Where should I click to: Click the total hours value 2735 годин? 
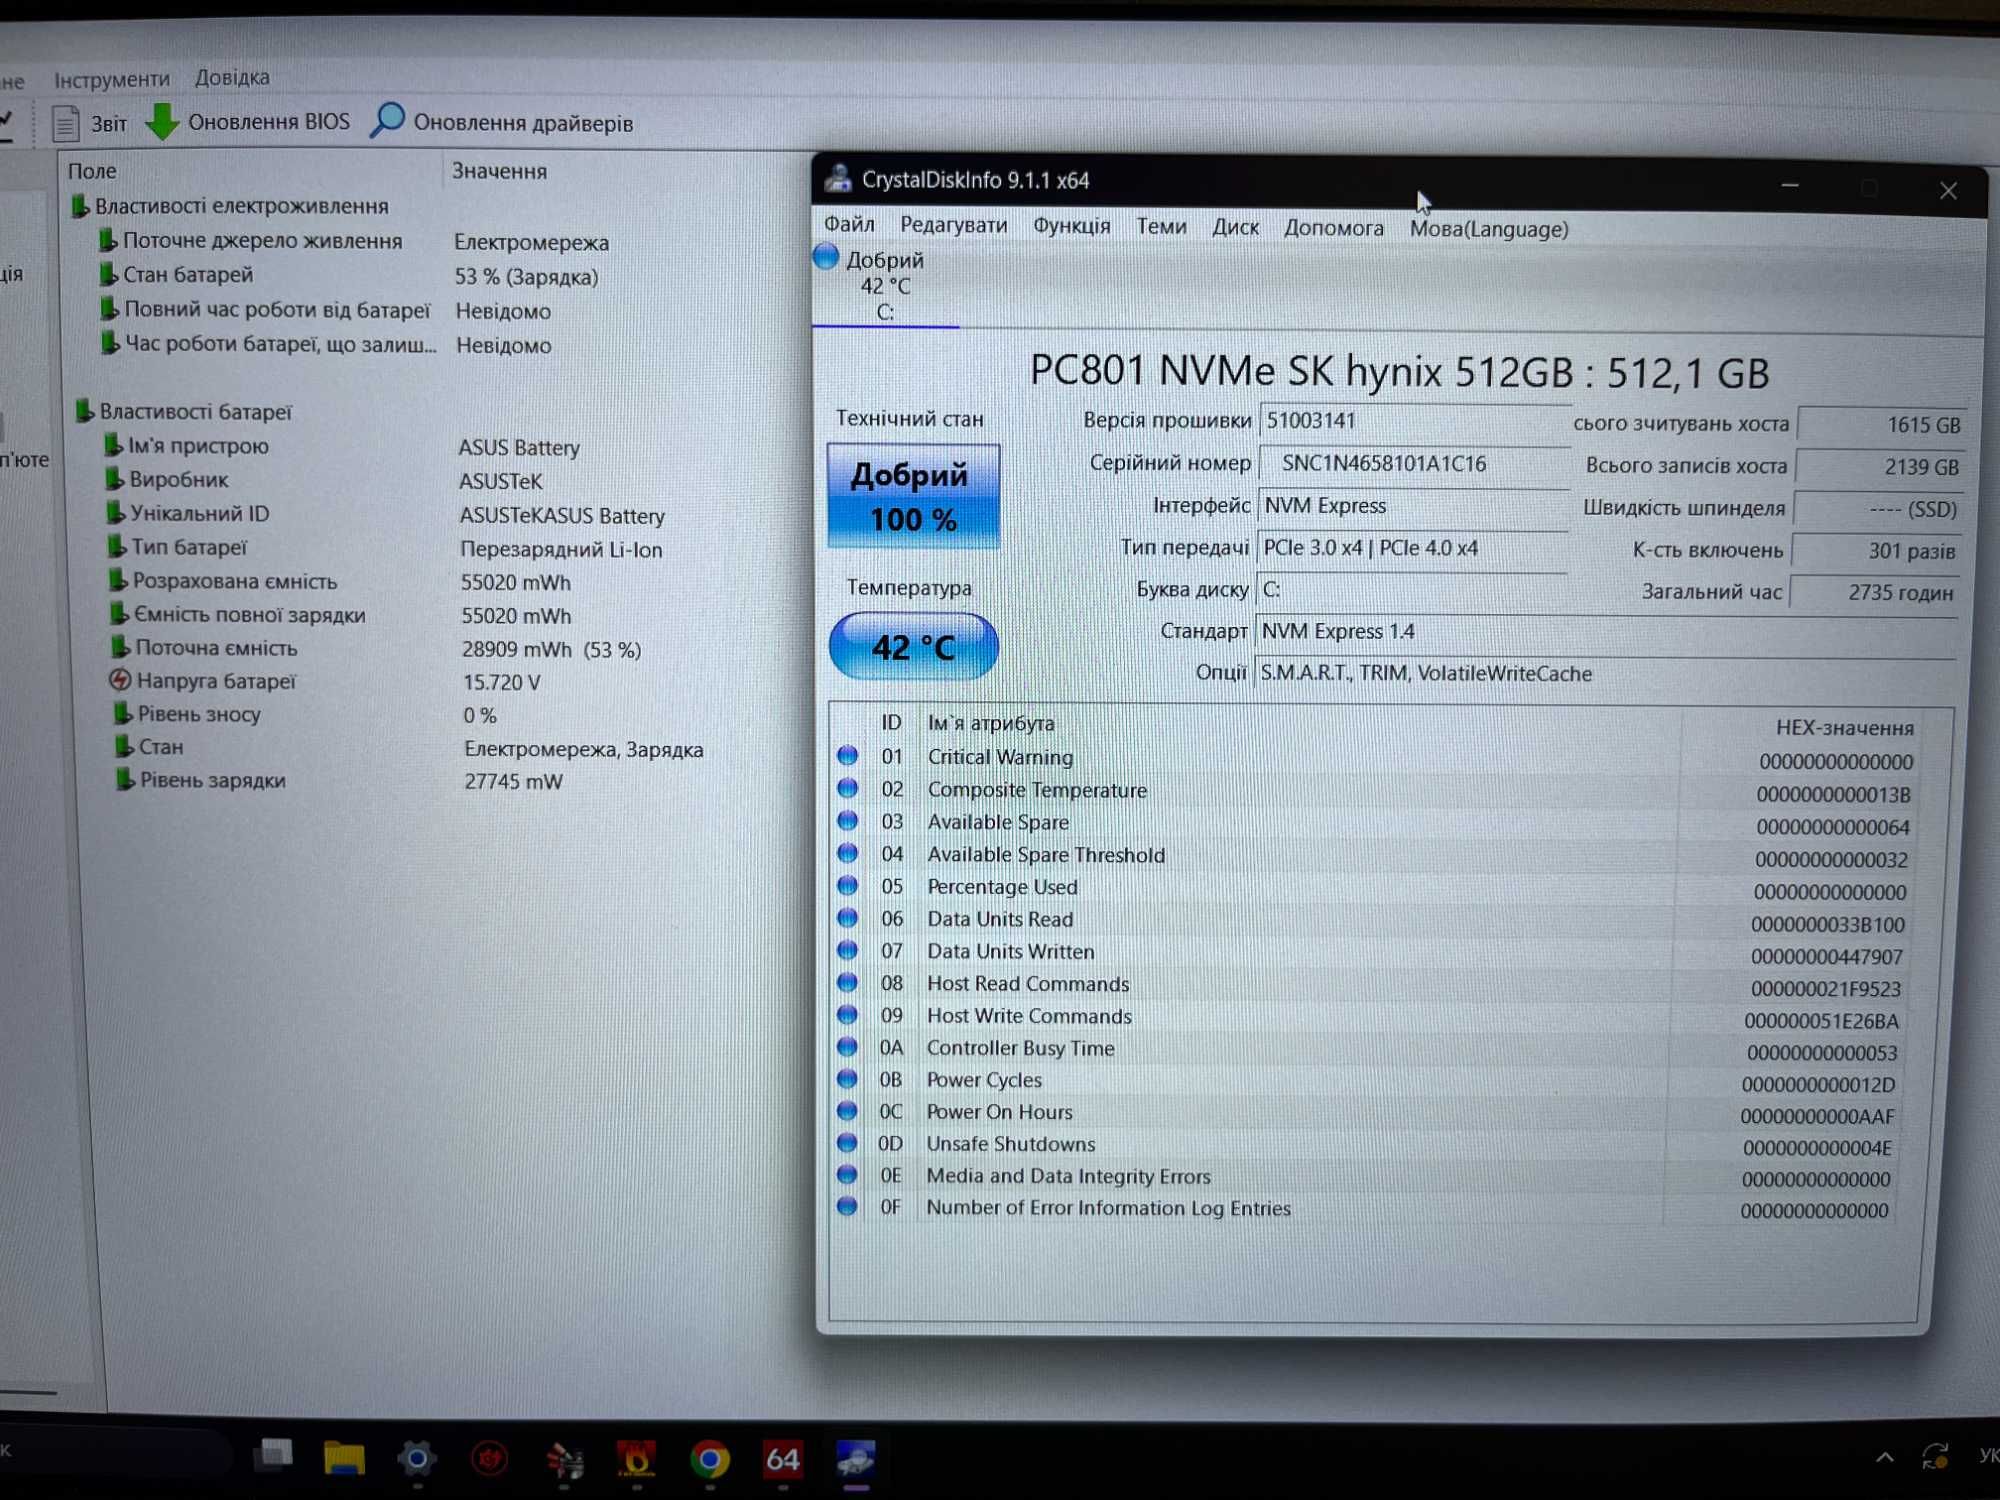tap(1874, 593)
